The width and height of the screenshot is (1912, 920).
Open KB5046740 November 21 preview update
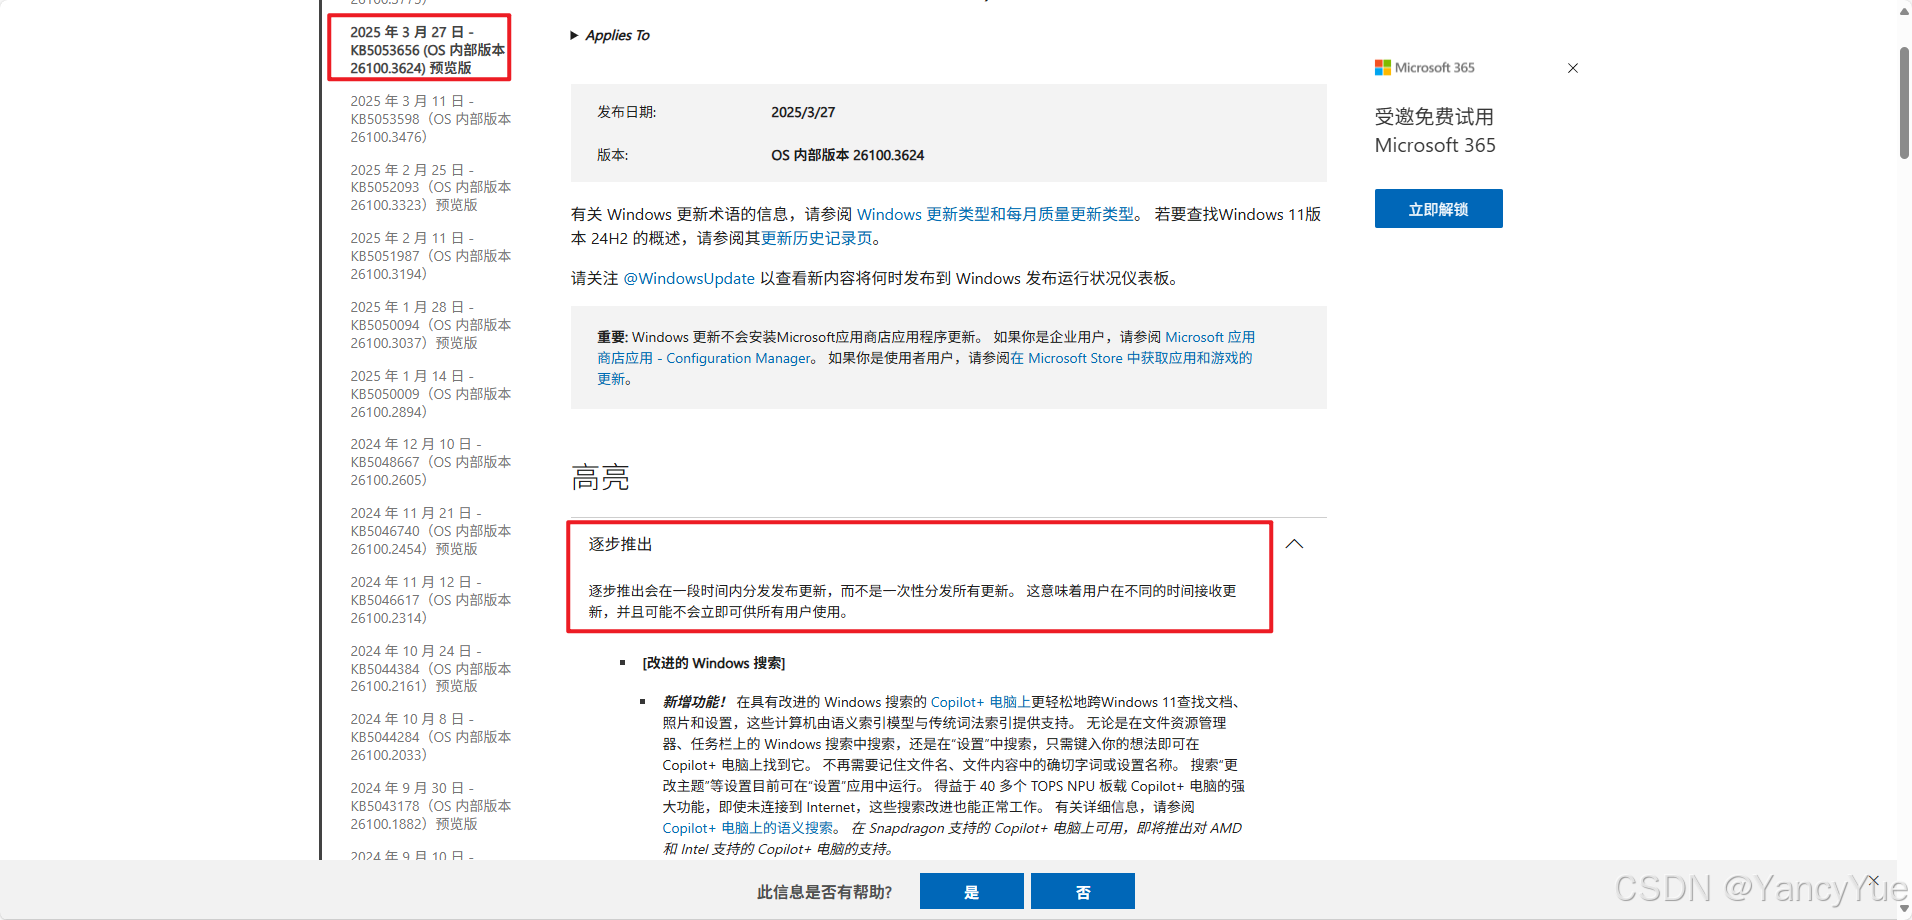[x=430, y=531]
